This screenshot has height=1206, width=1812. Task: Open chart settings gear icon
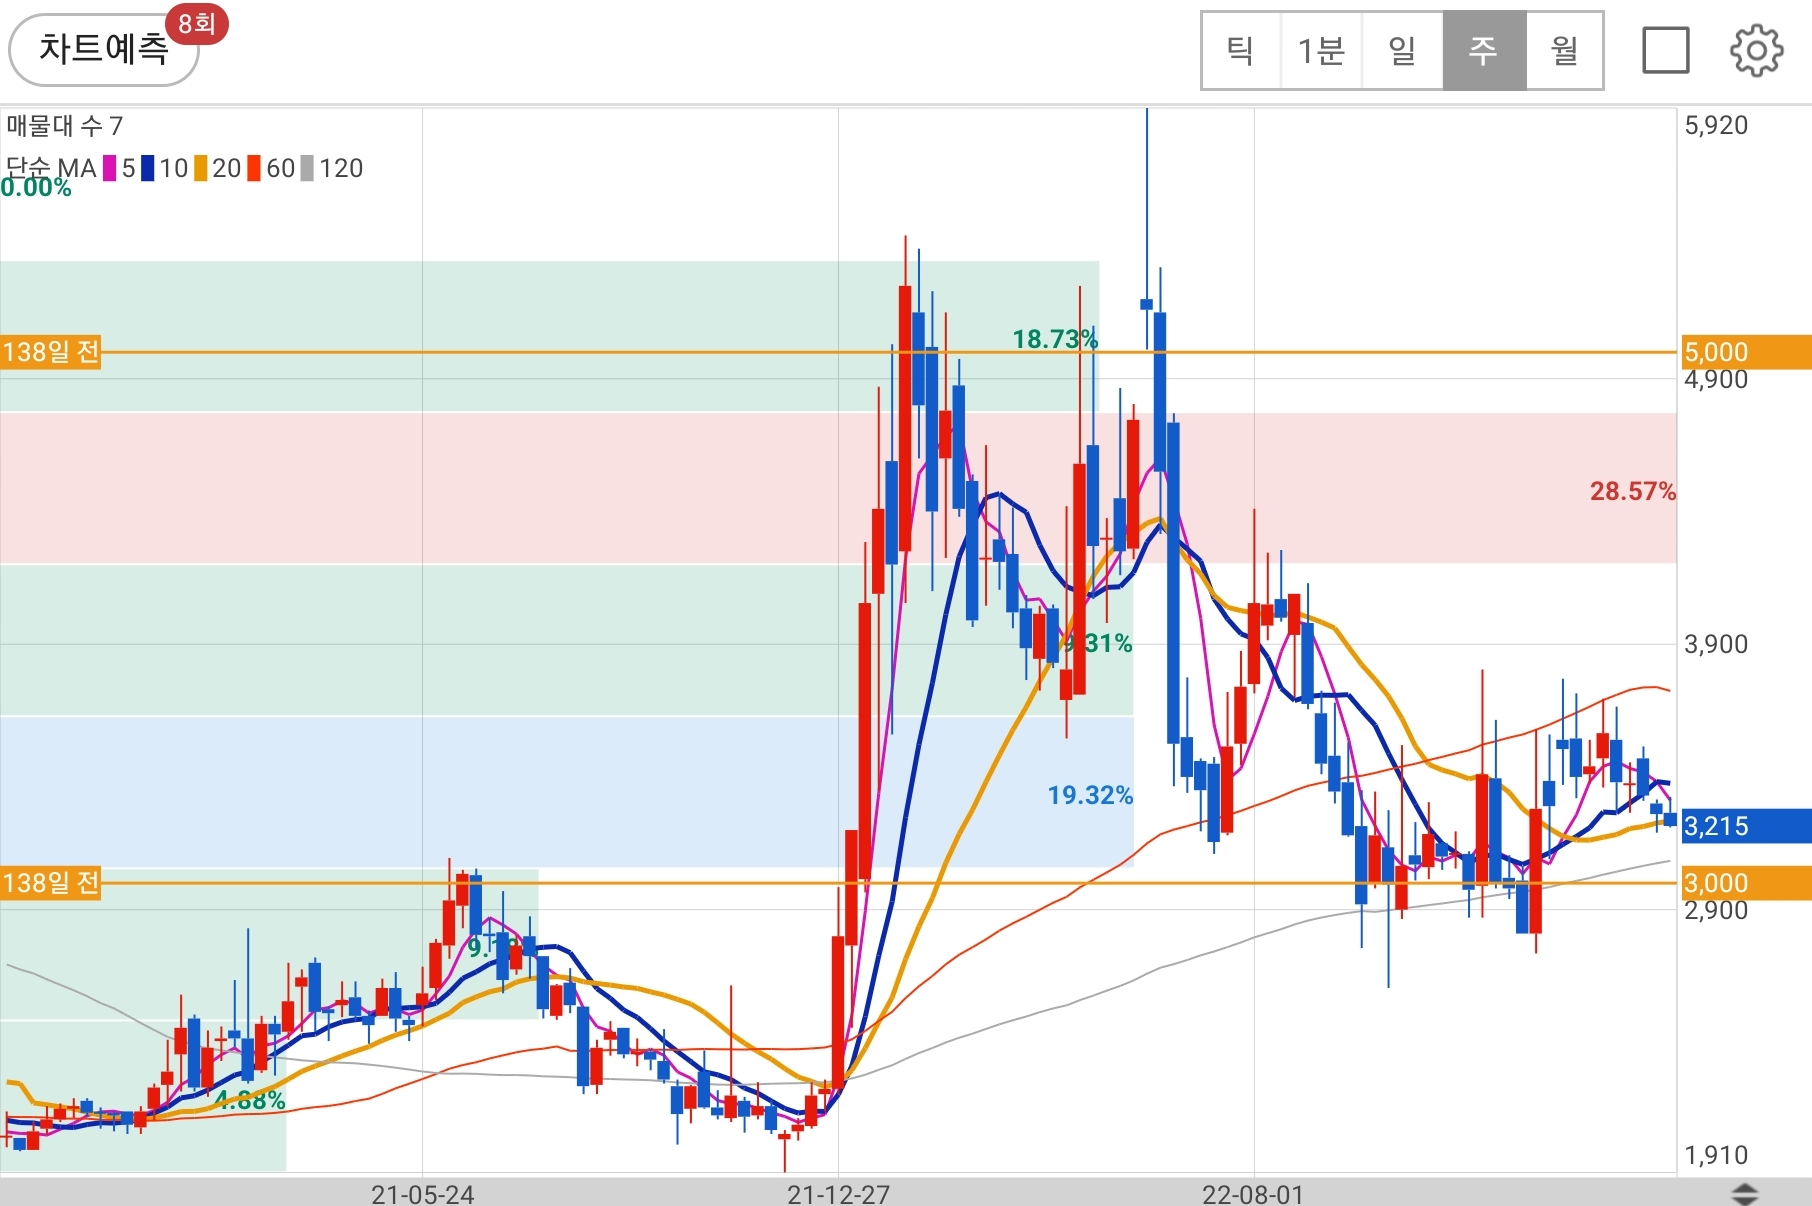point(1756,50)
